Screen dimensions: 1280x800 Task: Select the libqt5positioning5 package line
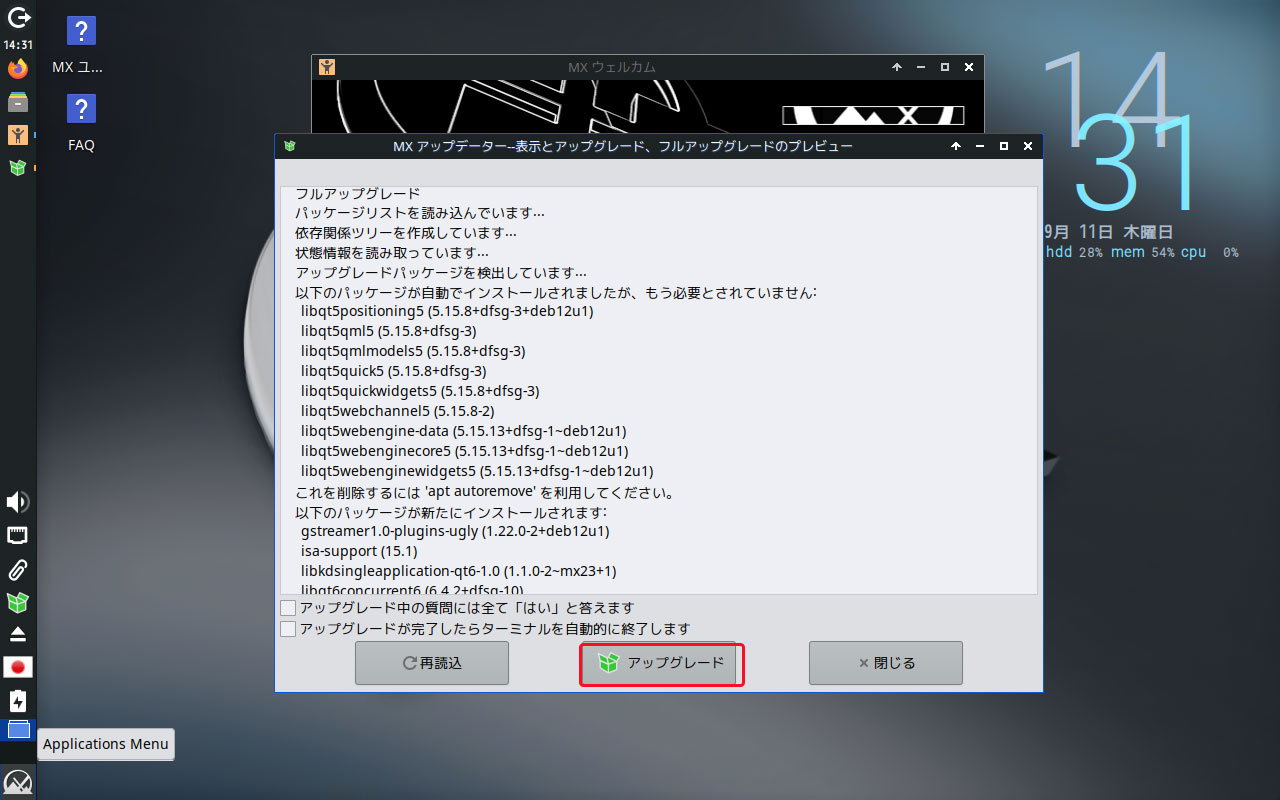point(447,311)
